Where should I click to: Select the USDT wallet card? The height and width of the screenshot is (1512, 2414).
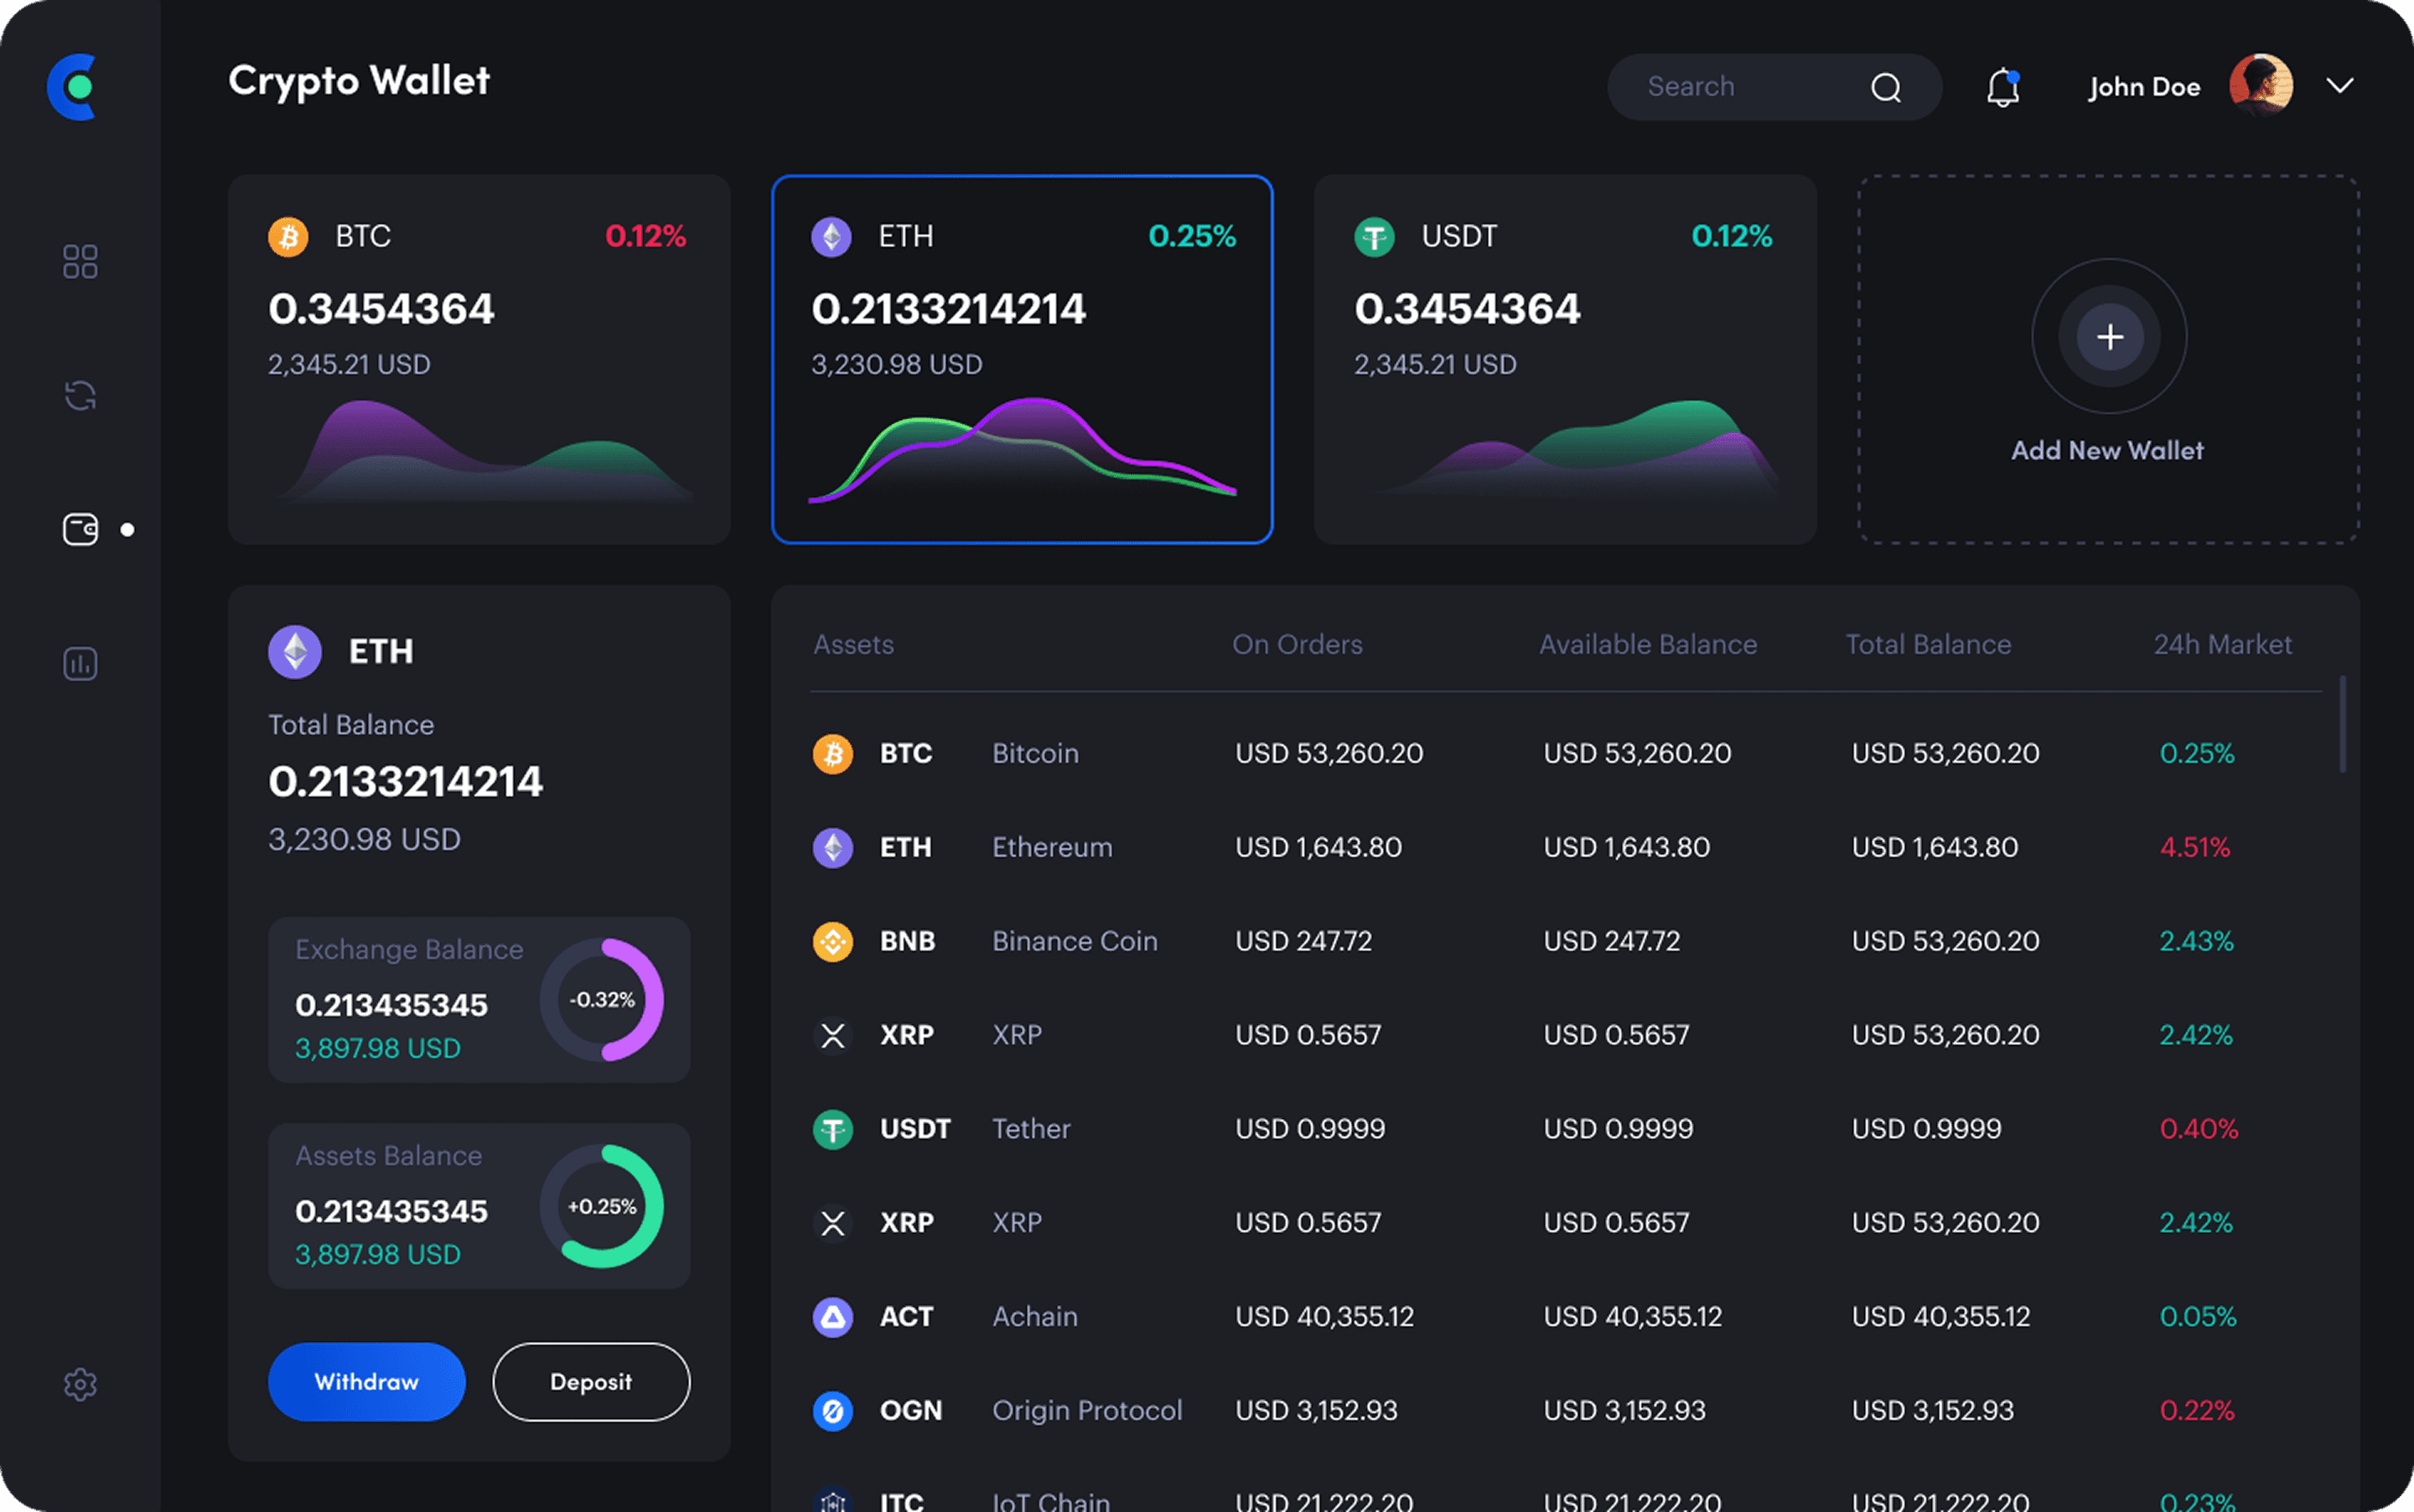click(1565, 360)
